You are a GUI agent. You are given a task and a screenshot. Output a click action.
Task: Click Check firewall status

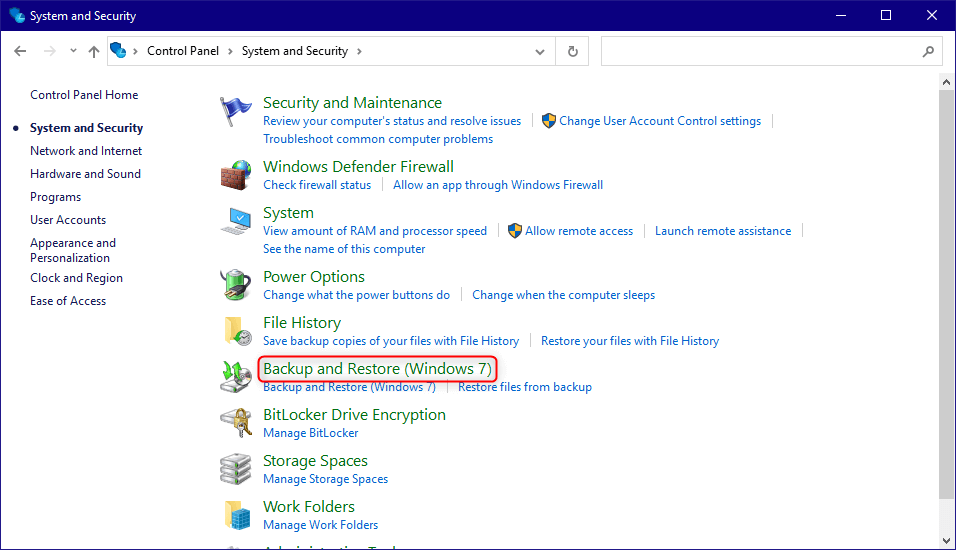click(317, 185)
